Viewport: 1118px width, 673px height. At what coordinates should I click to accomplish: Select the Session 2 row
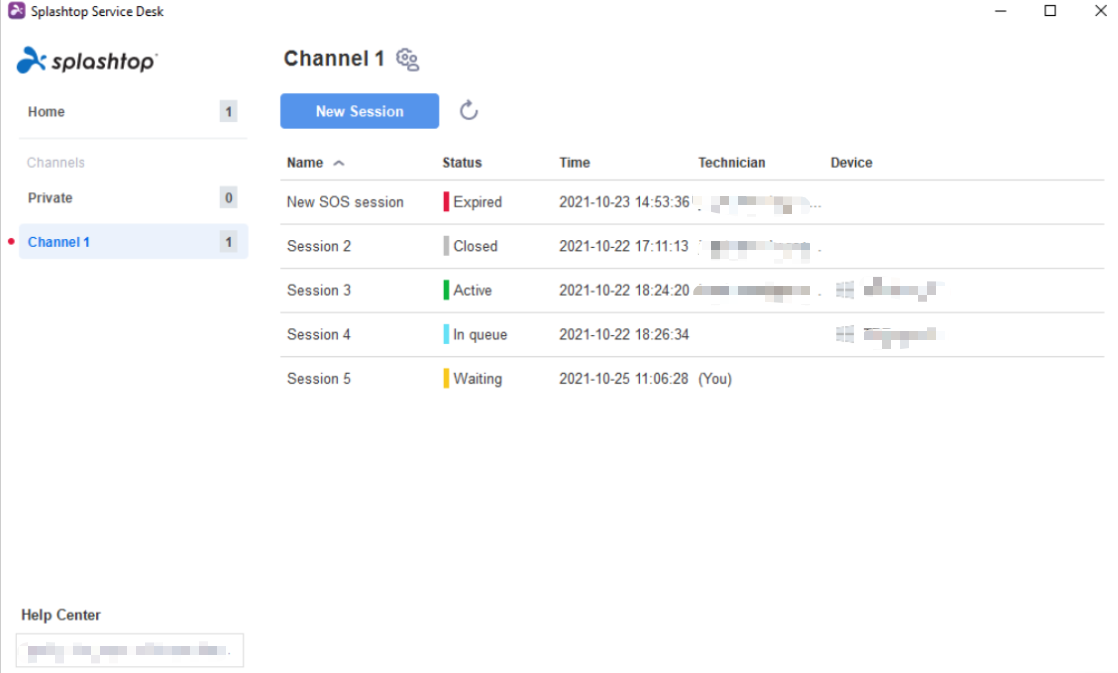692,247
